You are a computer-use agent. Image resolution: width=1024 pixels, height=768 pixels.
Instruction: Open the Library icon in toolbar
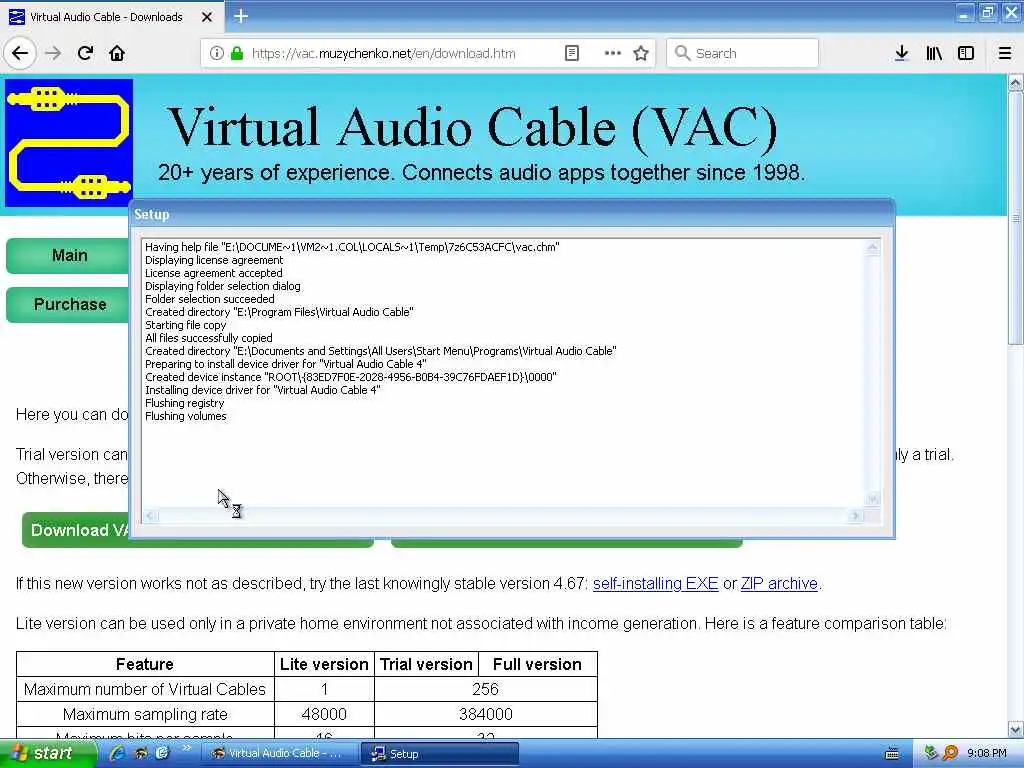[934, 53]
